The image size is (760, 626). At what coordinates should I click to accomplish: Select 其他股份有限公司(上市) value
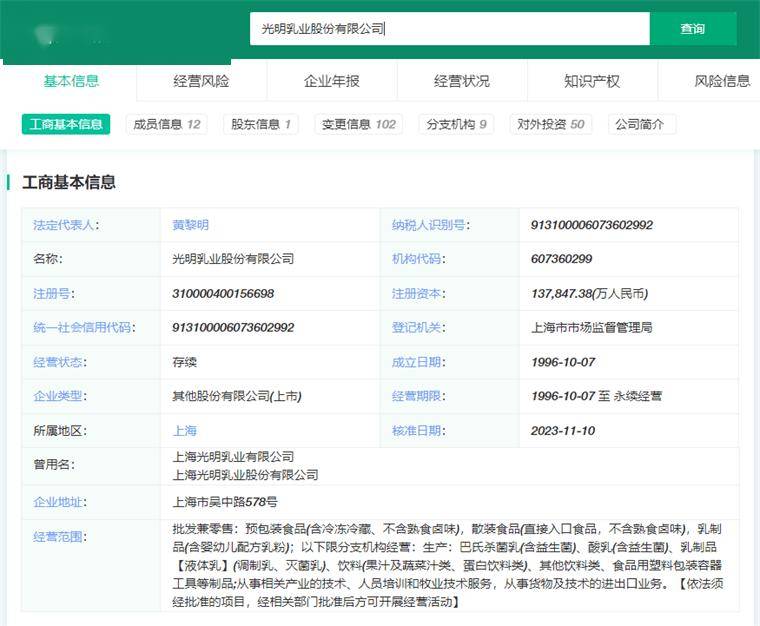coord(237,396)
